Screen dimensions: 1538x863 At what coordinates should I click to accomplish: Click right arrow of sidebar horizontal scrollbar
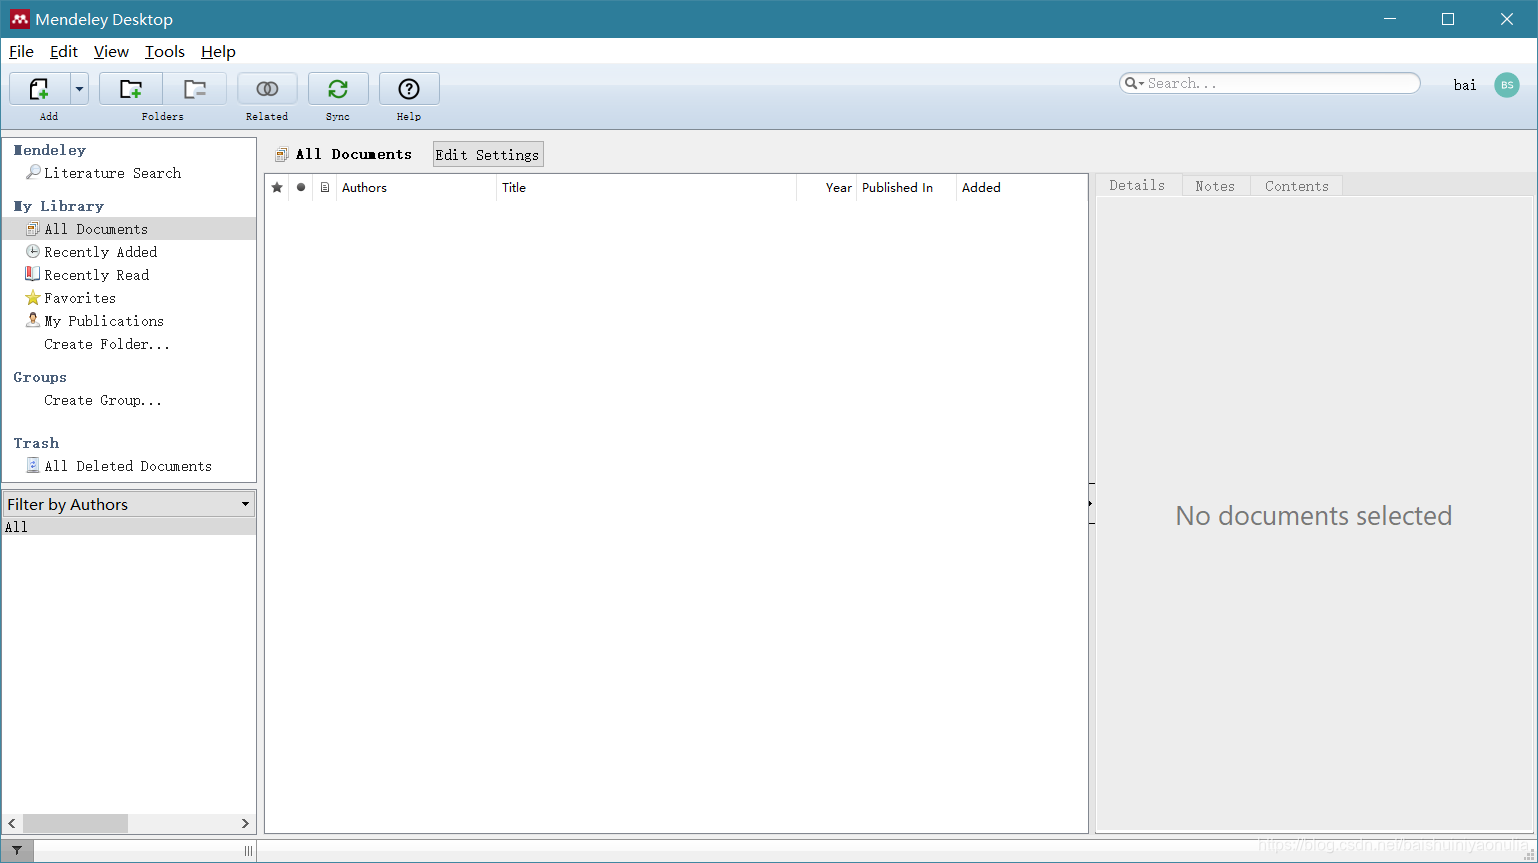(245, 823)
